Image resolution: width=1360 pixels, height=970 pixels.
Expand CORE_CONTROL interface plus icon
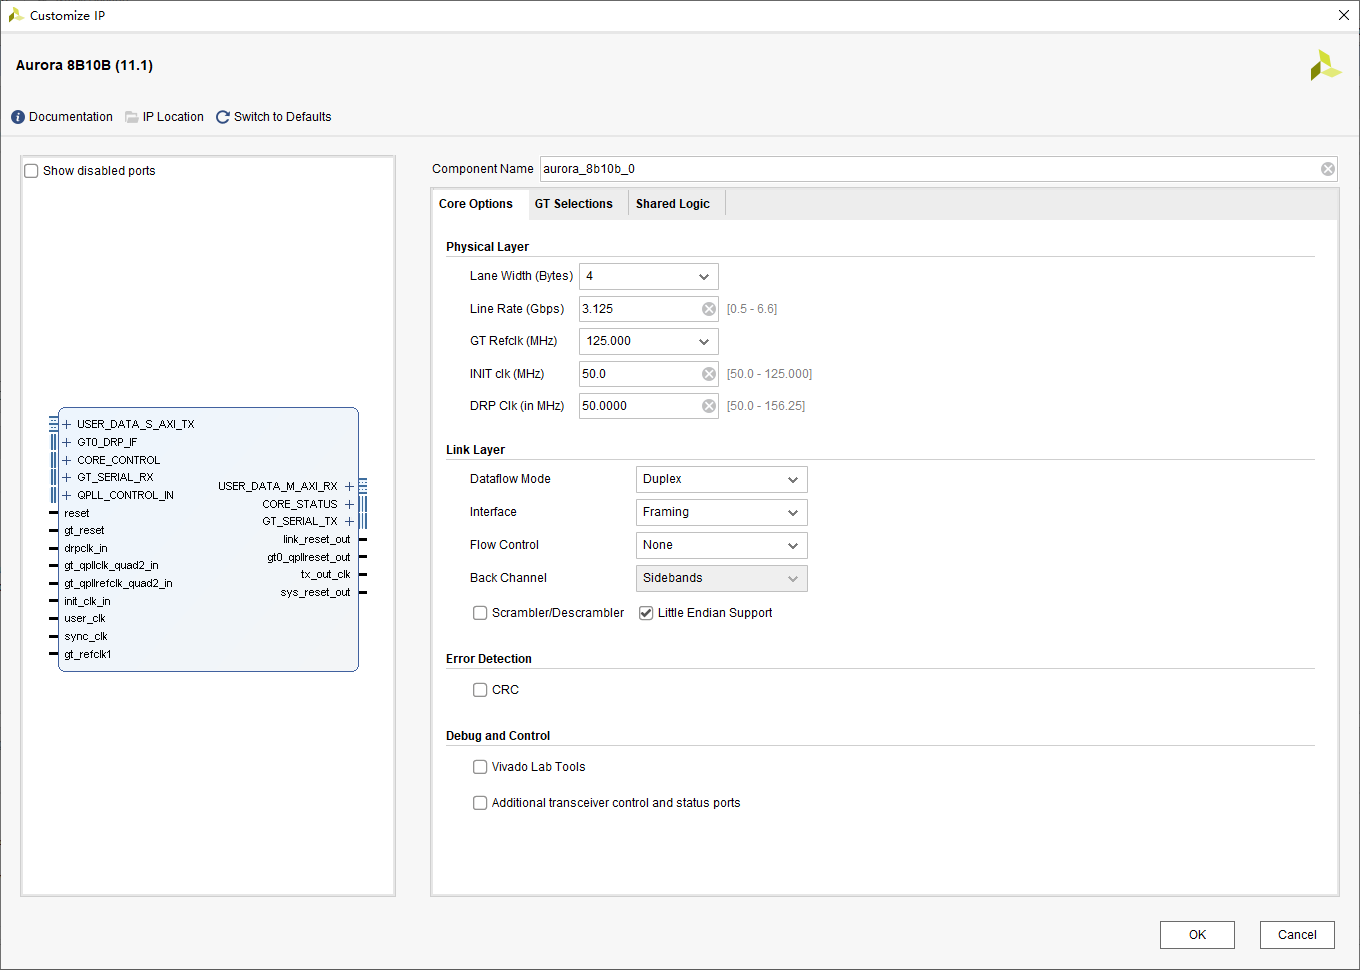pos(67,460)
